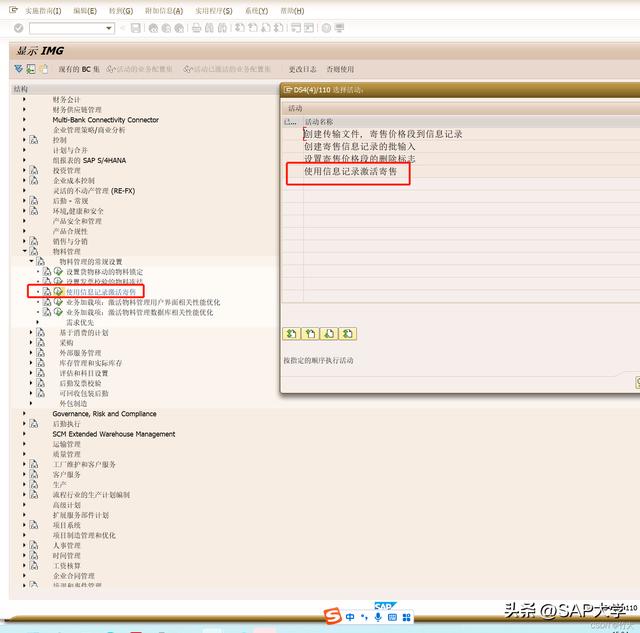
Task: Open the 编辑(E) menu
Action: pos(84,11)
